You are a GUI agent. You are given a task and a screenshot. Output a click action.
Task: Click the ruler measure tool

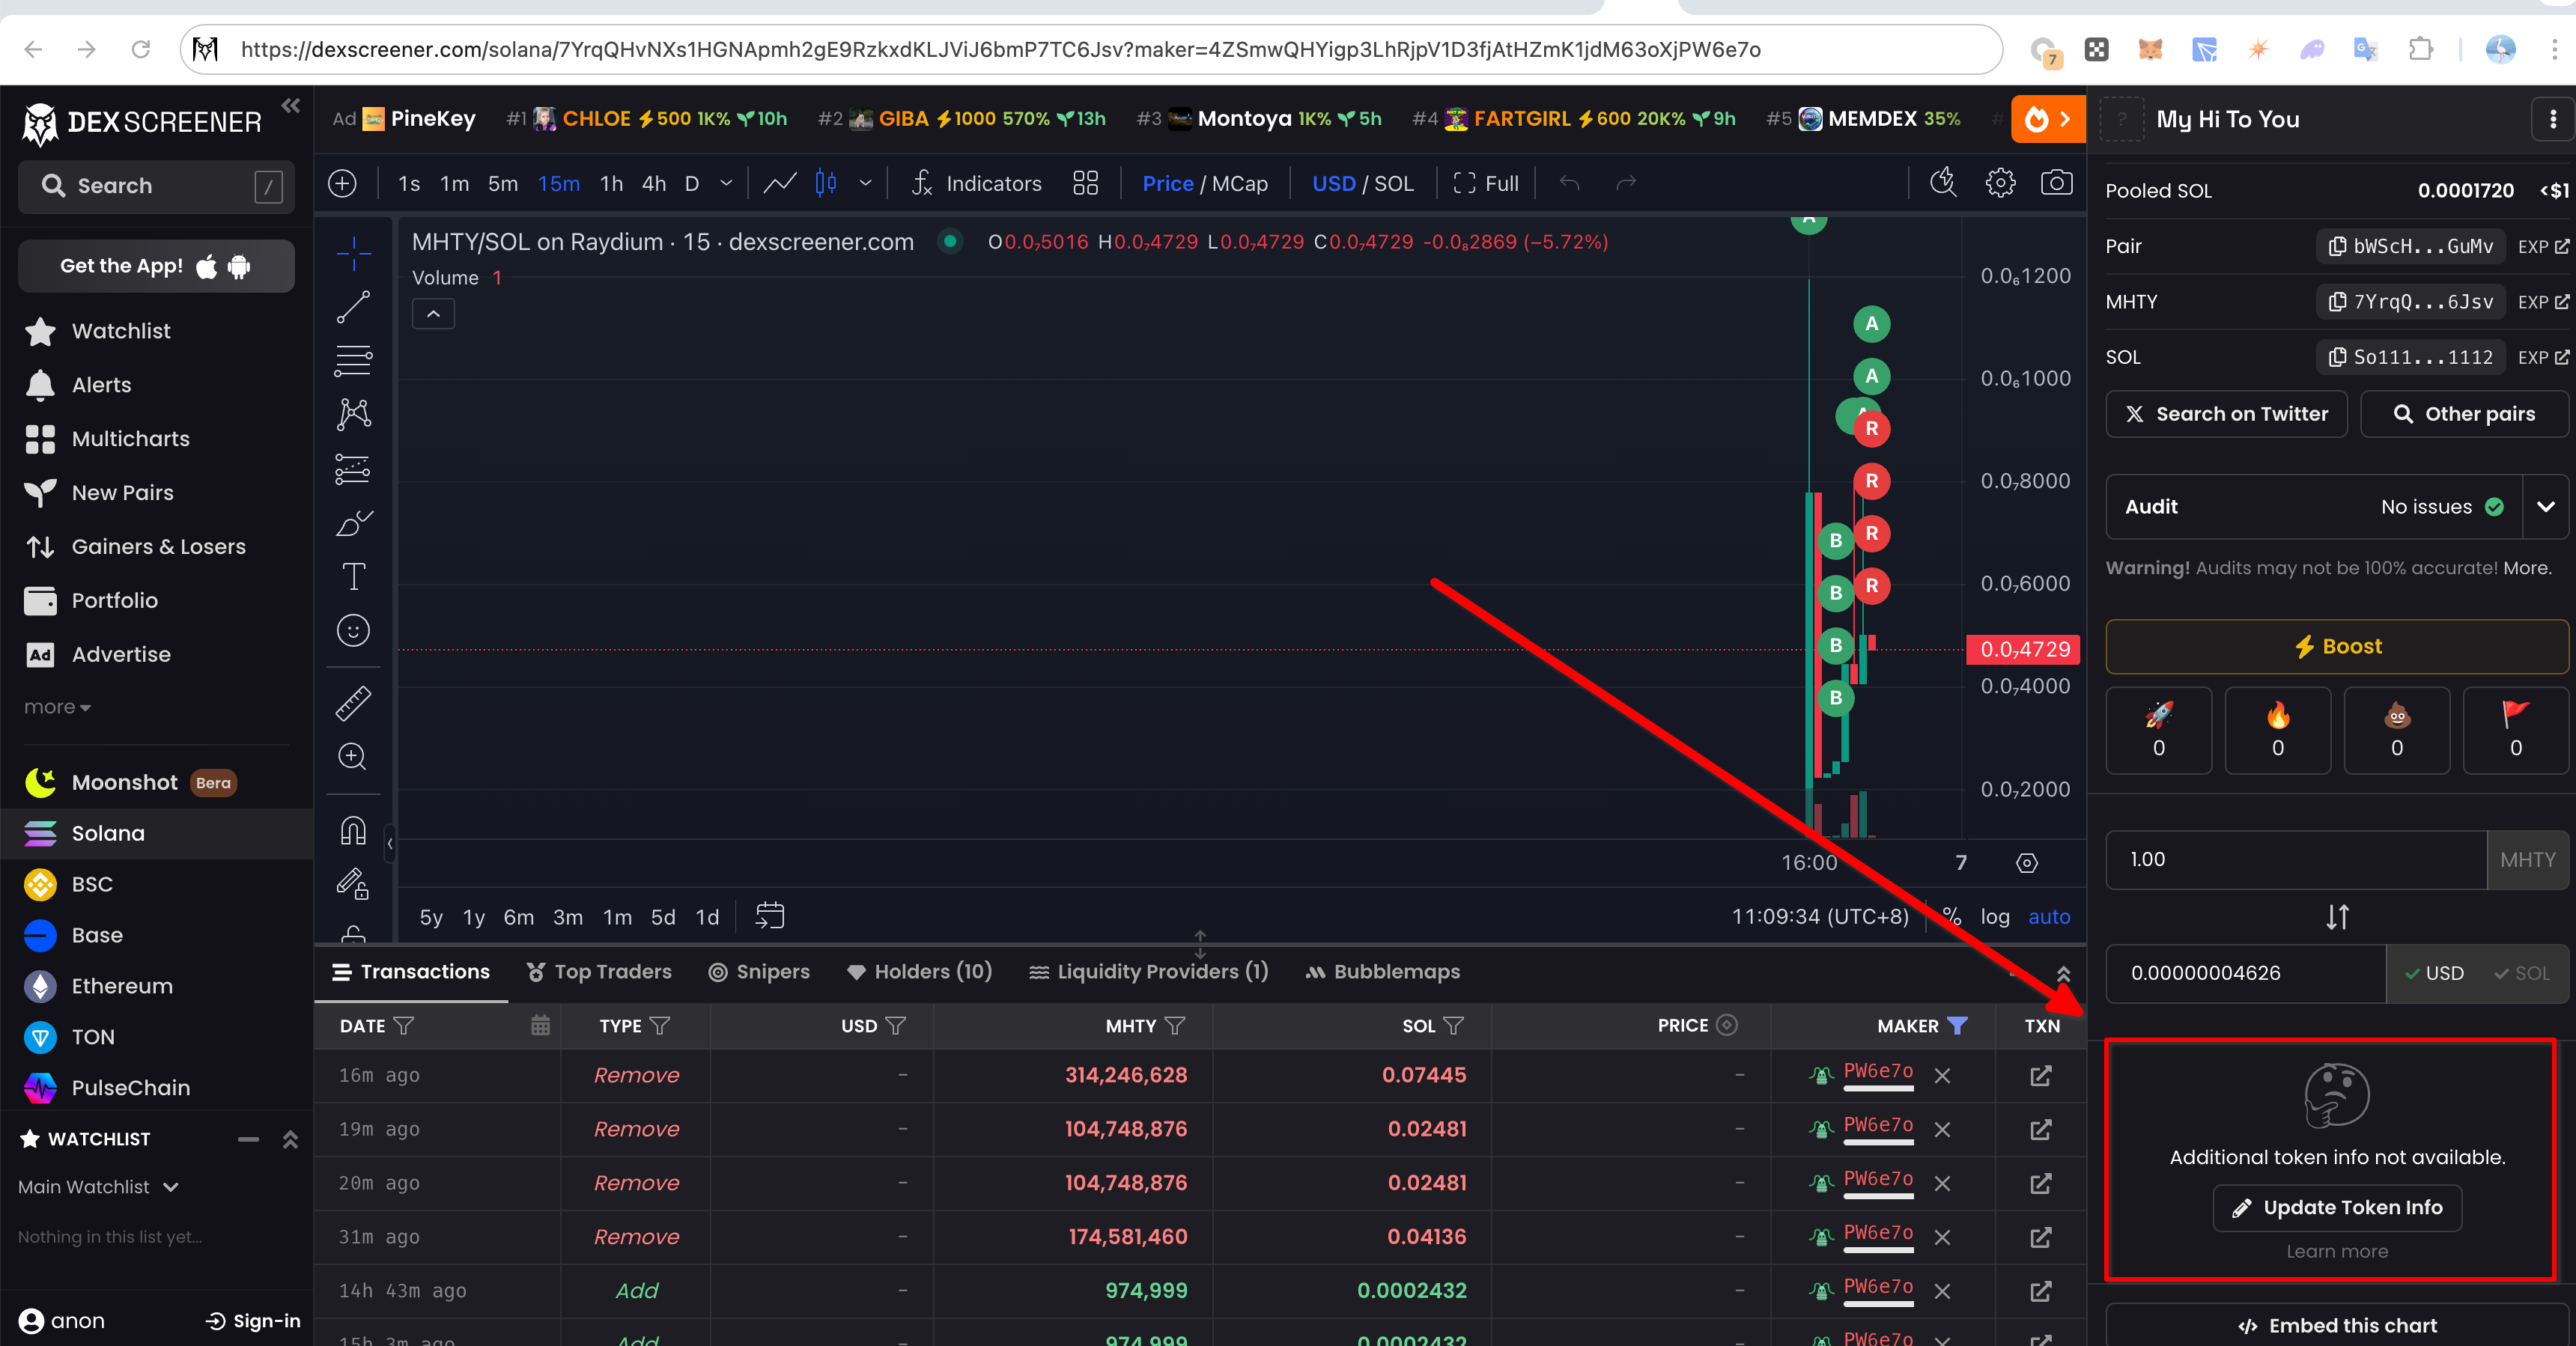pos(353,703)
